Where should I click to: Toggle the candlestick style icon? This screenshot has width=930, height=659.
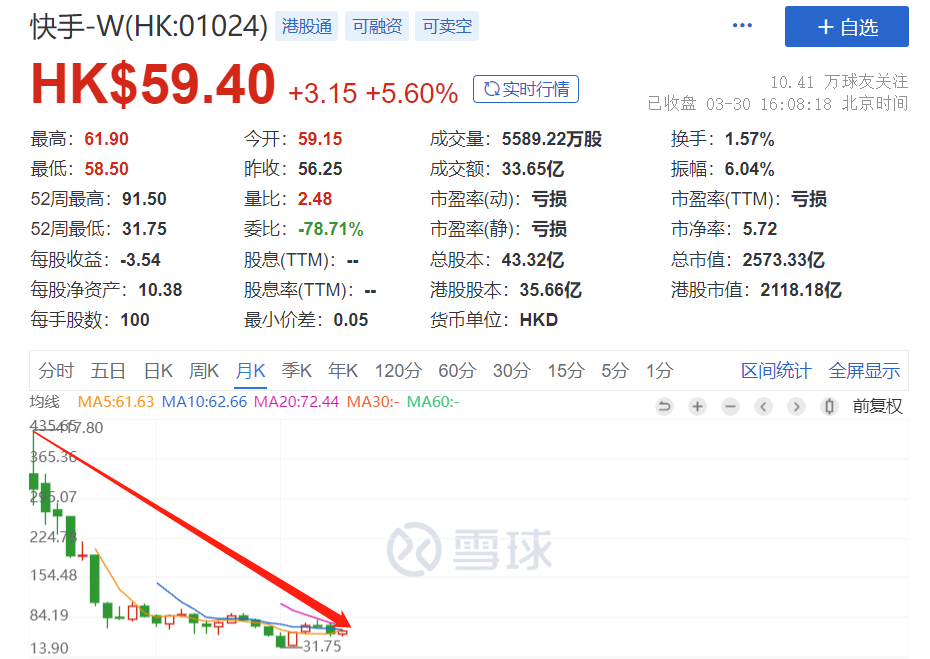(829, 406)
